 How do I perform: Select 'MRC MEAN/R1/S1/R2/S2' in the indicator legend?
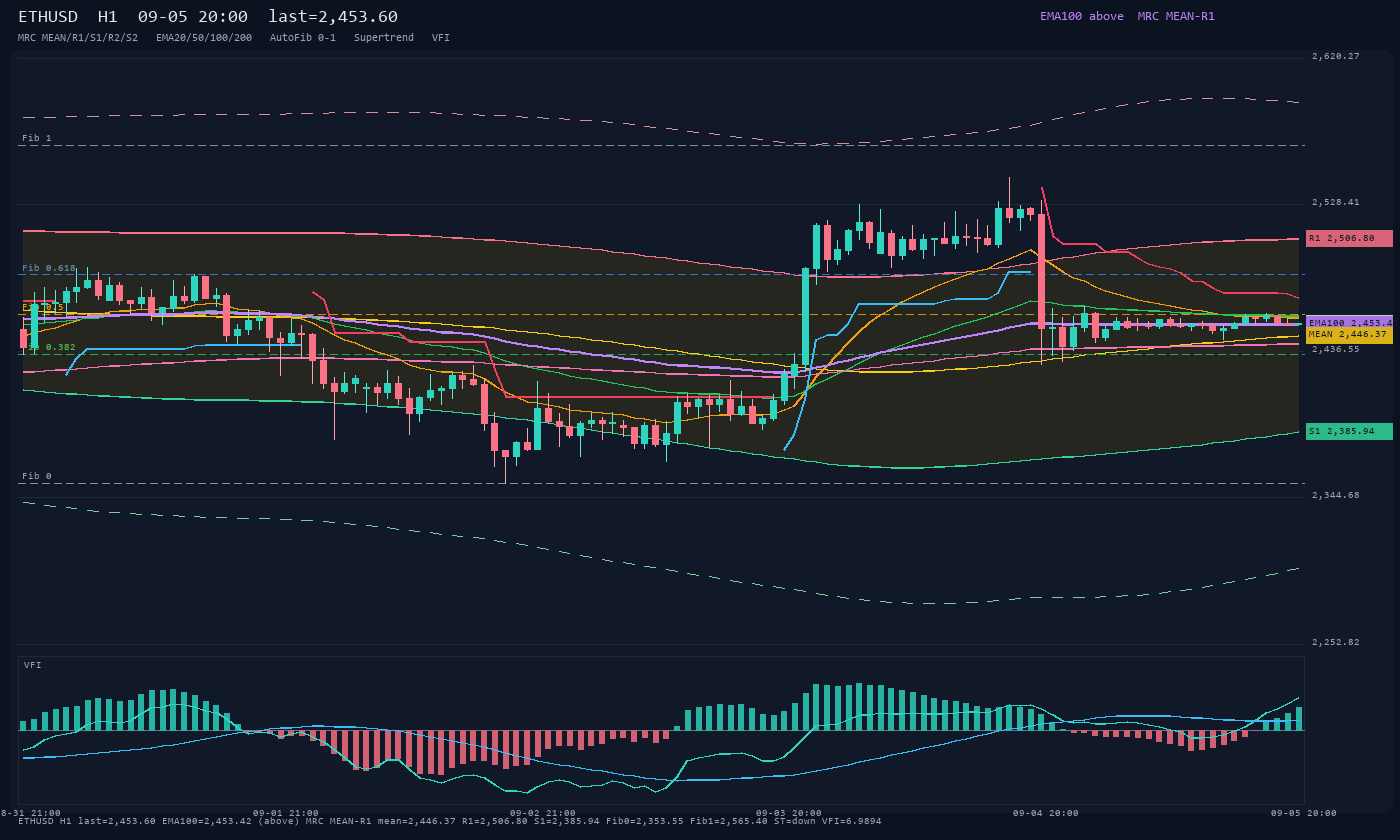pos(78,37)
